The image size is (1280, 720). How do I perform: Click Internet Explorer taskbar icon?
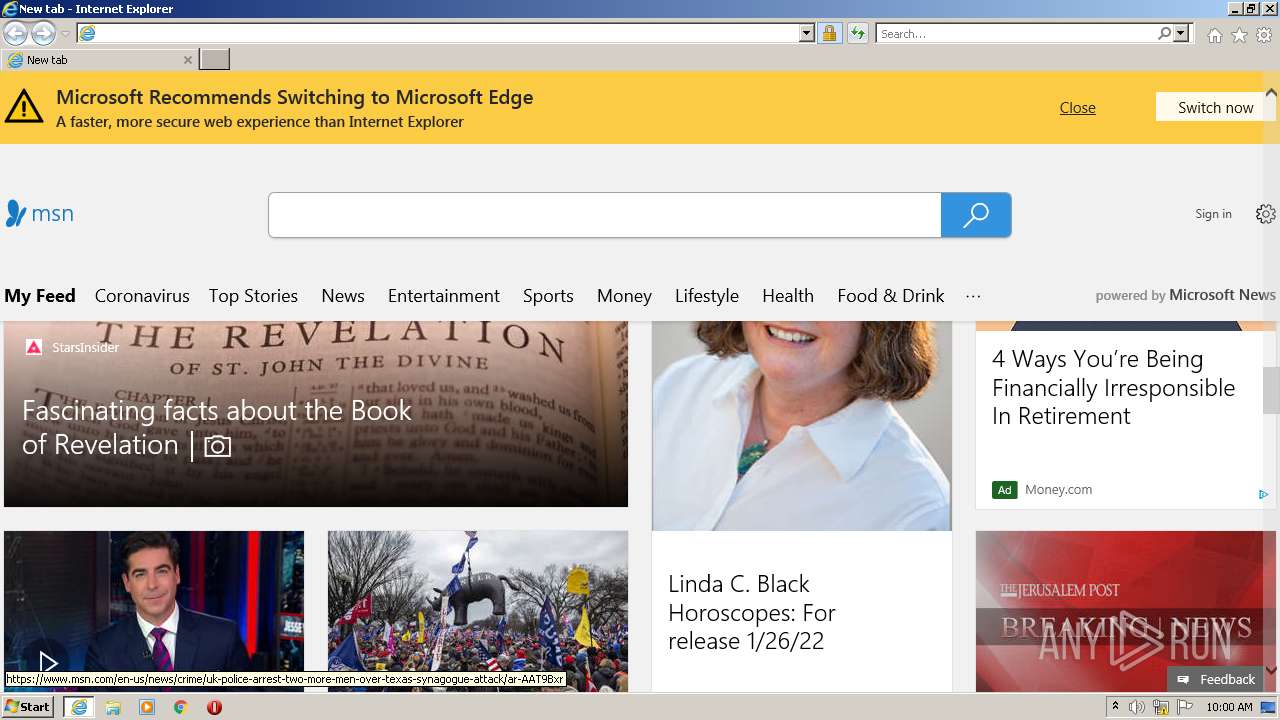[x=79, y=707]
